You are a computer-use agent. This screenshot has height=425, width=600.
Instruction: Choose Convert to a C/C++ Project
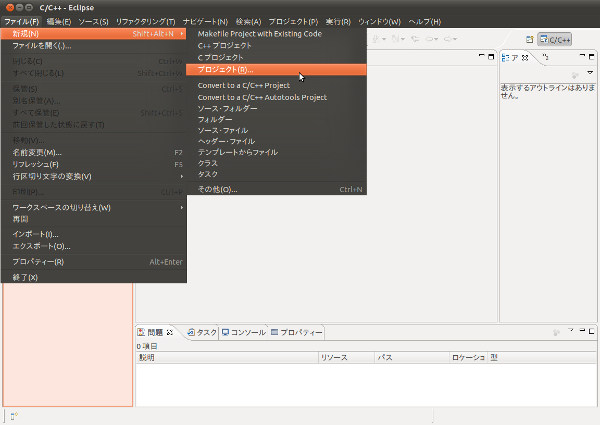276,85
